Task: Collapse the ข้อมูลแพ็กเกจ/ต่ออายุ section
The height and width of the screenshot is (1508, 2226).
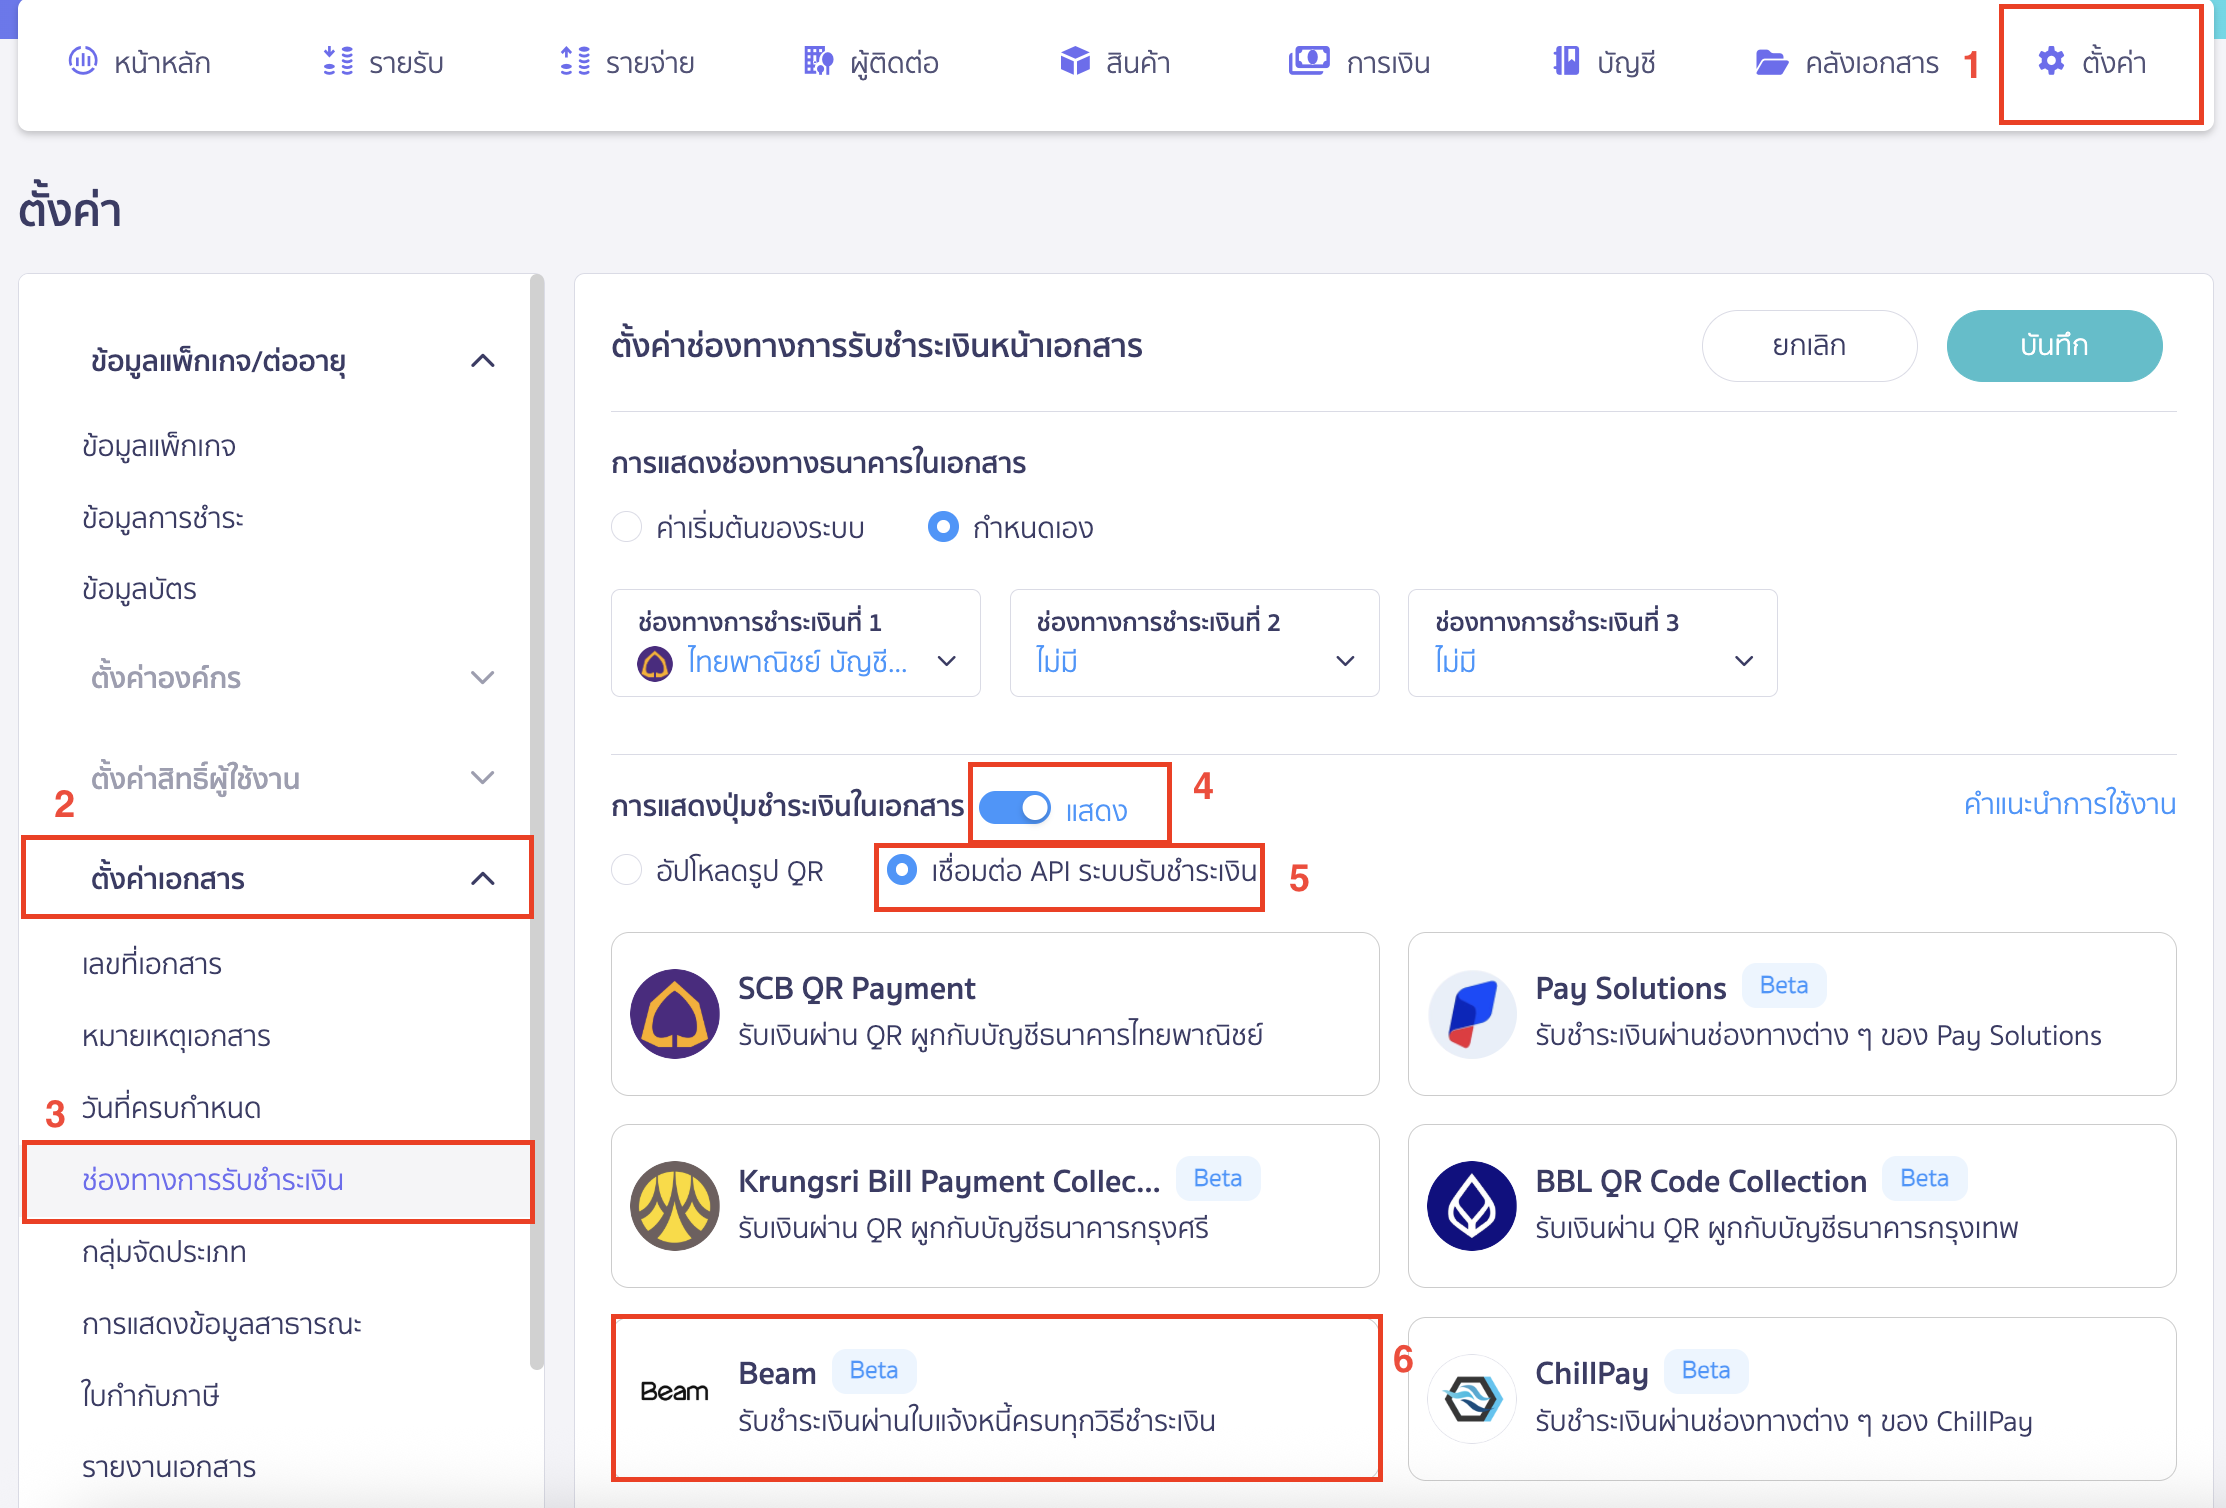Action: click(483, 360)
